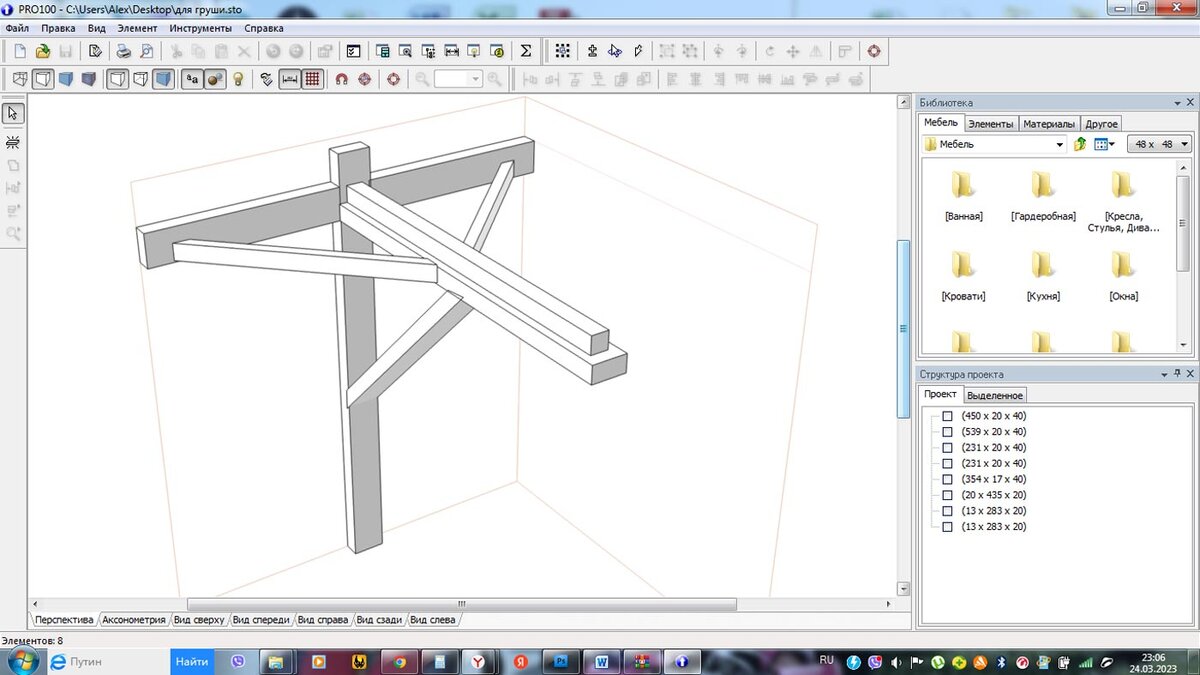This screenshot has height=675, width=1200.
Task: Toggle the outlined cube edges button
Action: coord(117,79)
